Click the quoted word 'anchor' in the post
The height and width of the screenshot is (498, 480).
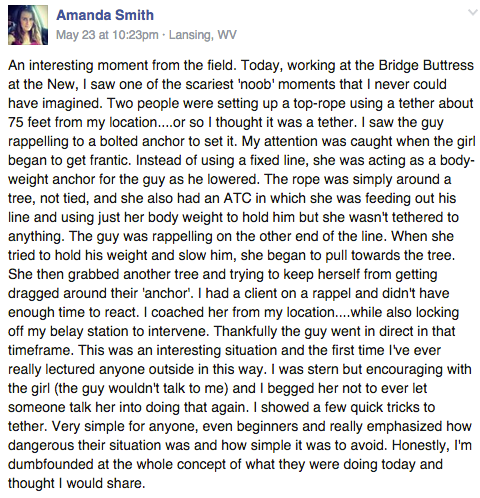[168, 293]
